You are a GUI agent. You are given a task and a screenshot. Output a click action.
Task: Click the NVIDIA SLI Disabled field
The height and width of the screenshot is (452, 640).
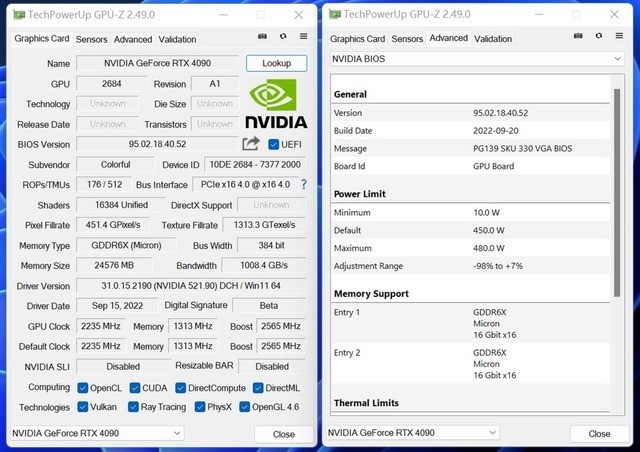point(123,366)
